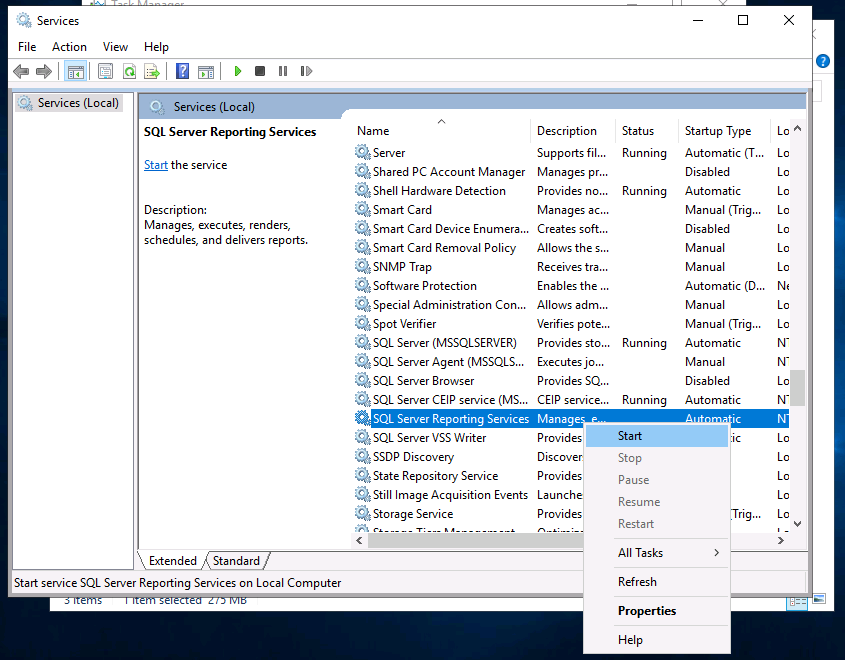Click the Forward arrow toolbar icon
This screenshot has height=660, width=845.
pyautogui.click(x=43, y=71)
